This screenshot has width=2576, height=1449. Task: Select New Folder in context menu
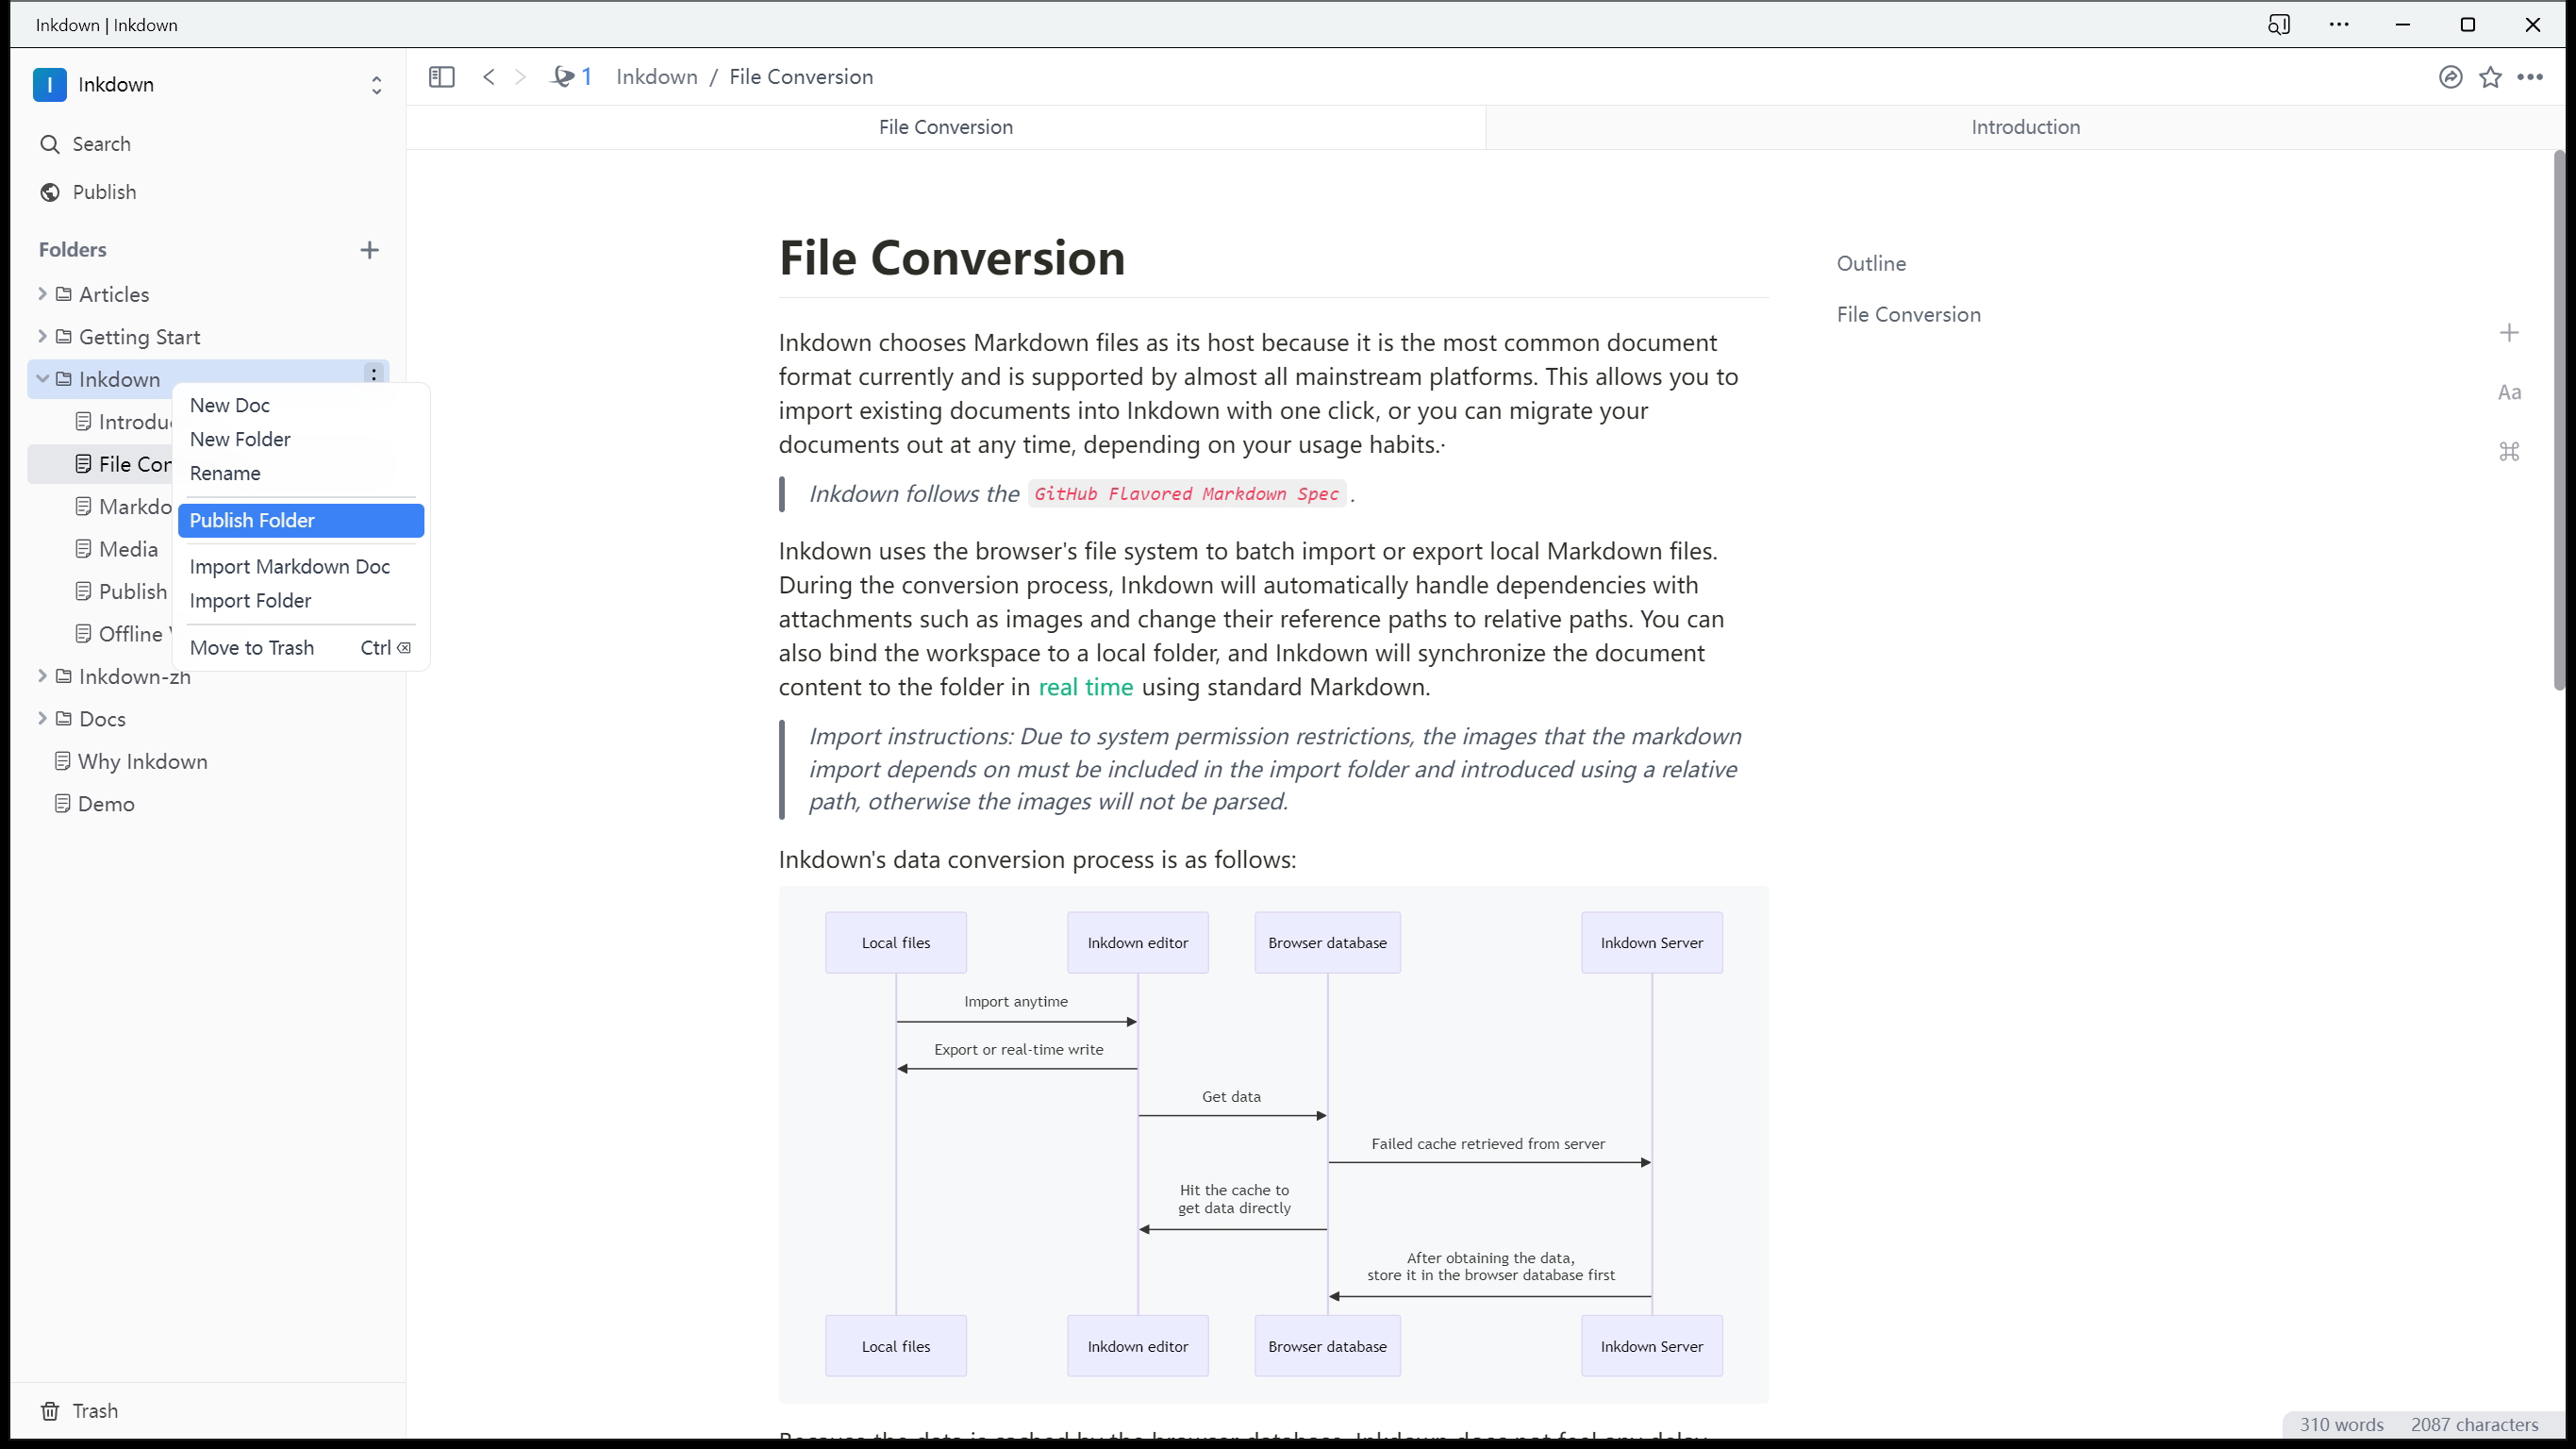pos(301,439)
